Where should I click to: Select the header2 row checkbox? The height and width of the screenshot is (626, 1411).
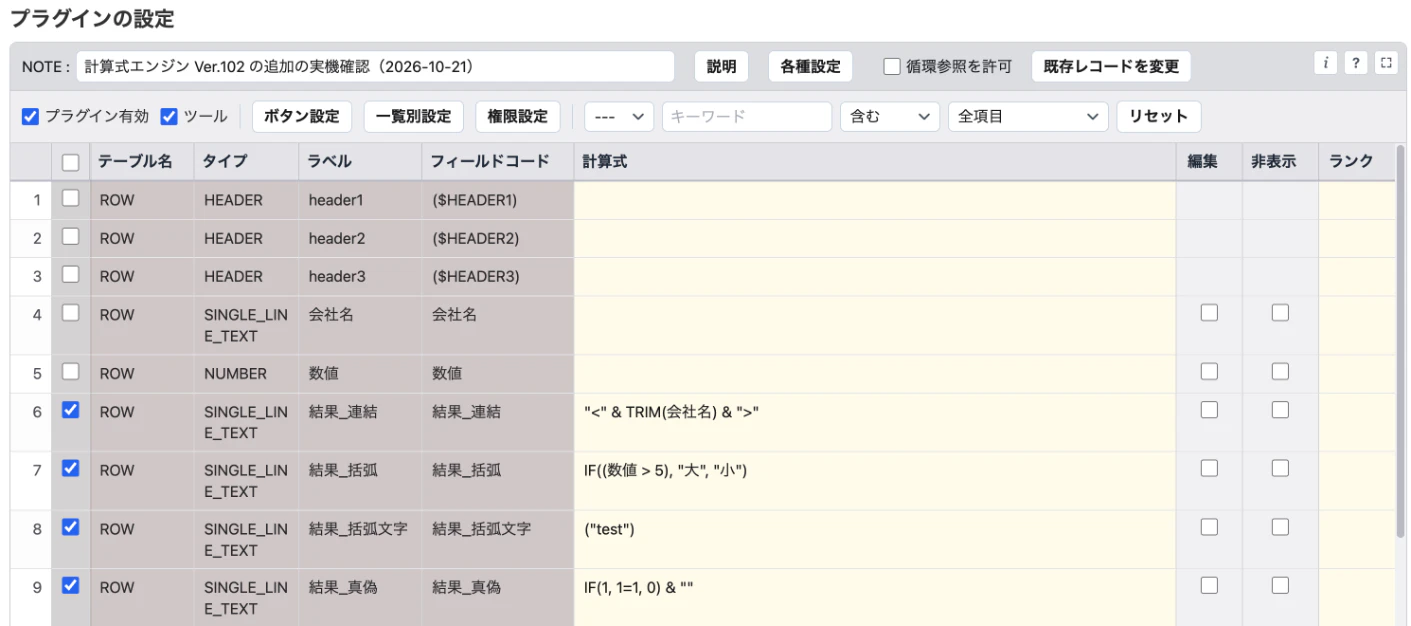(70, 237)
